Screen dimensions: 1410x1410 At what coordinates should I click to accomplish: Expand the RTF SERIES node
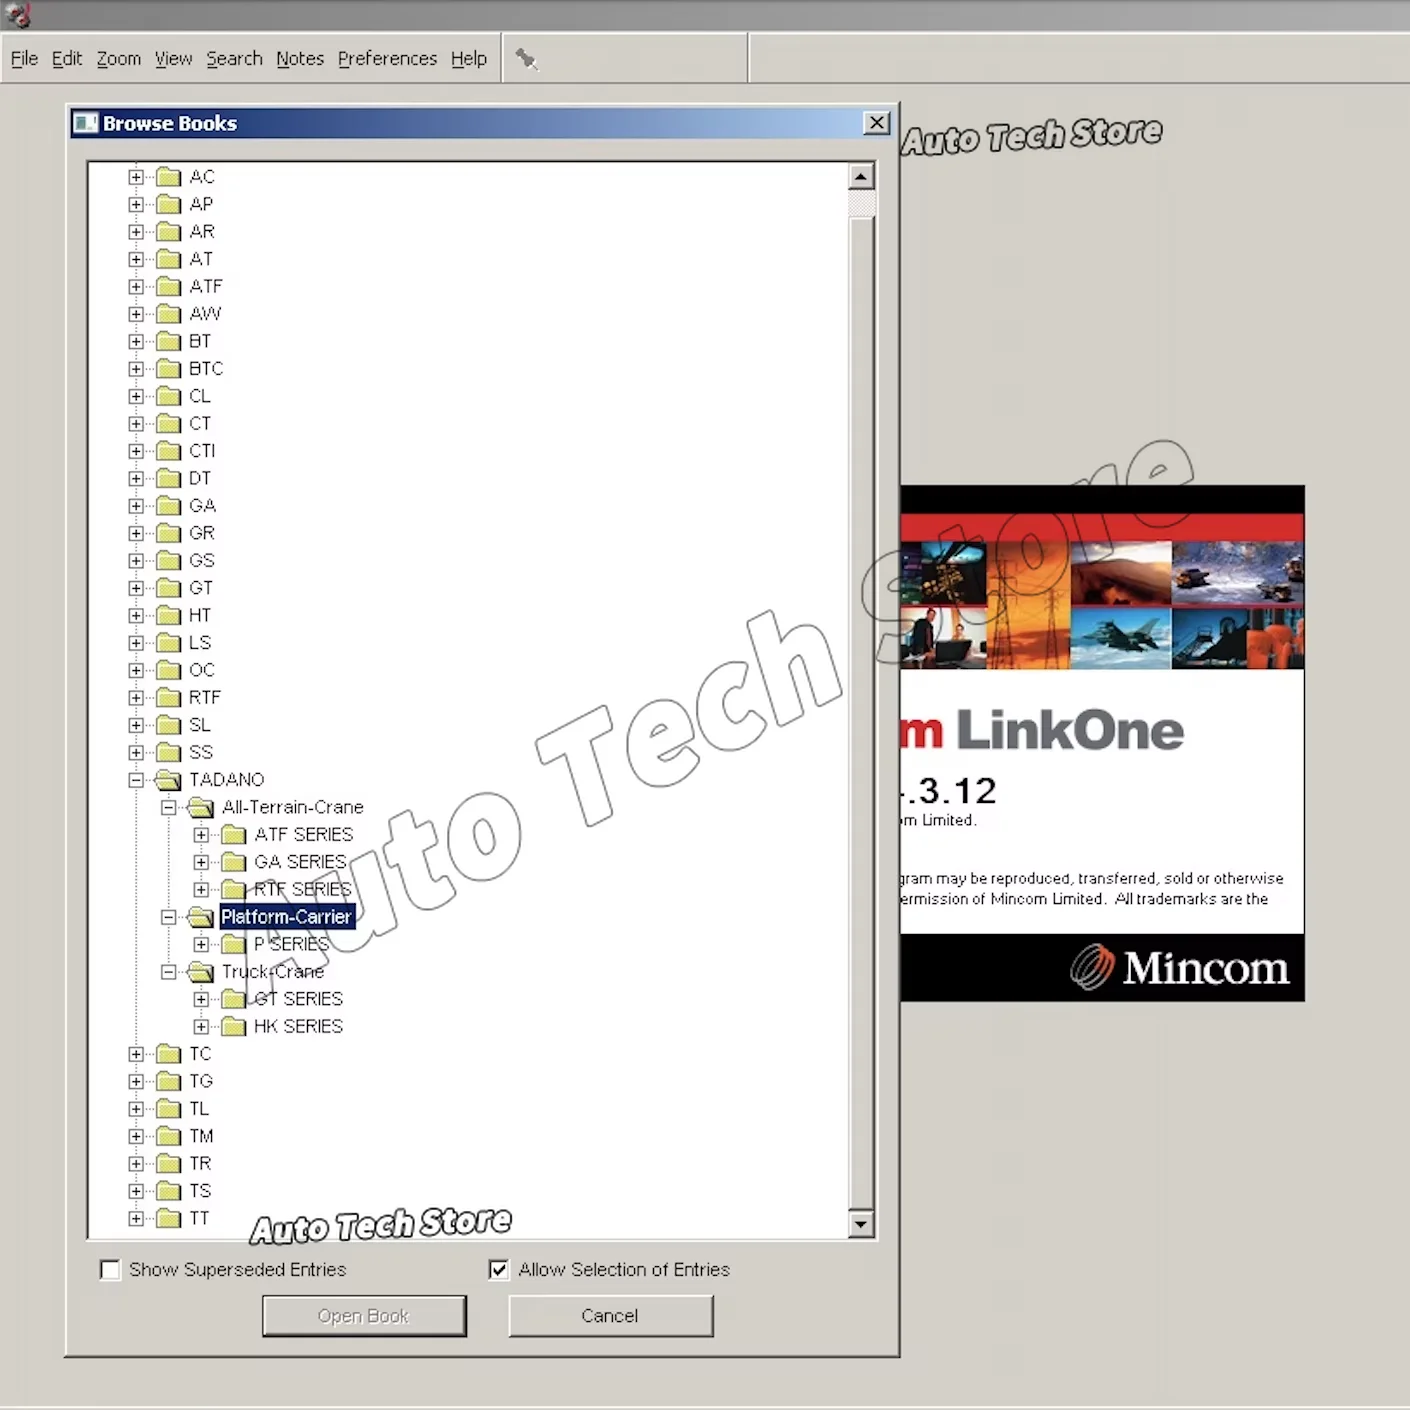201,890
